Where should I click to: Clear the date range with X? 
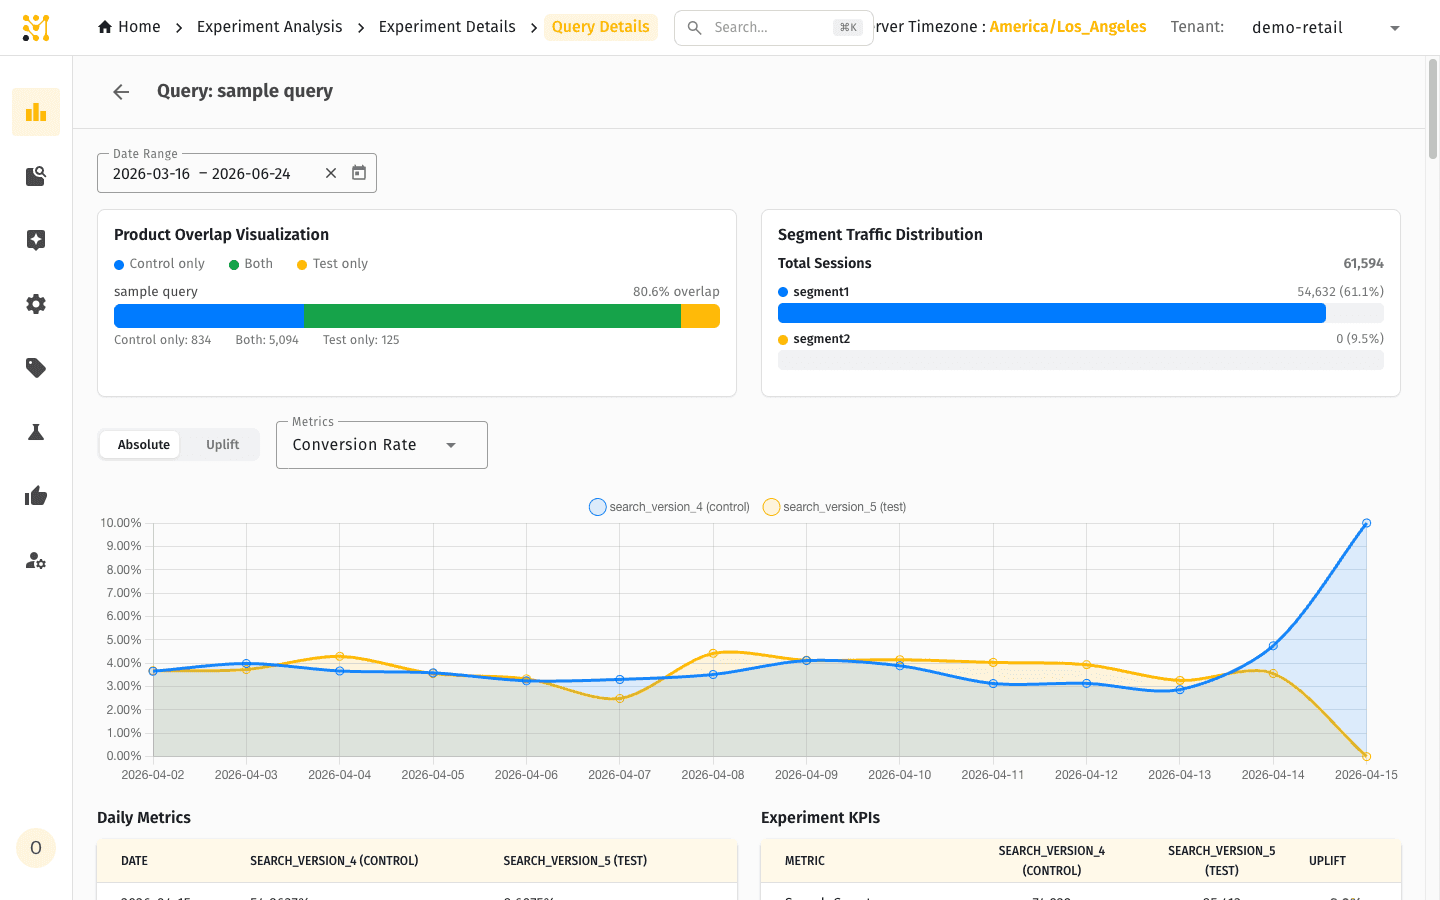coord(331,173)
